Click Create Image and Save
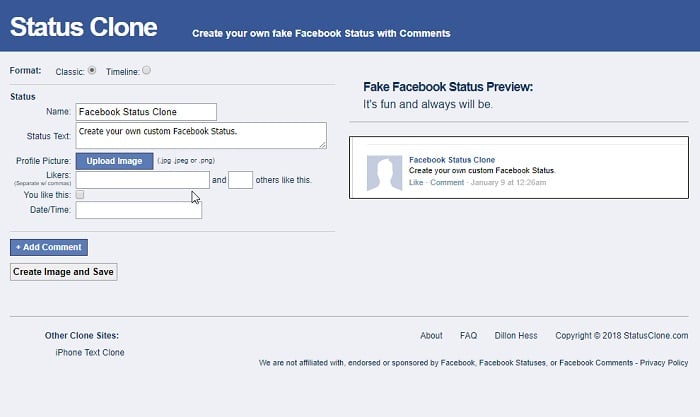This screenshot has height=417, width=700. click(63, 272)
